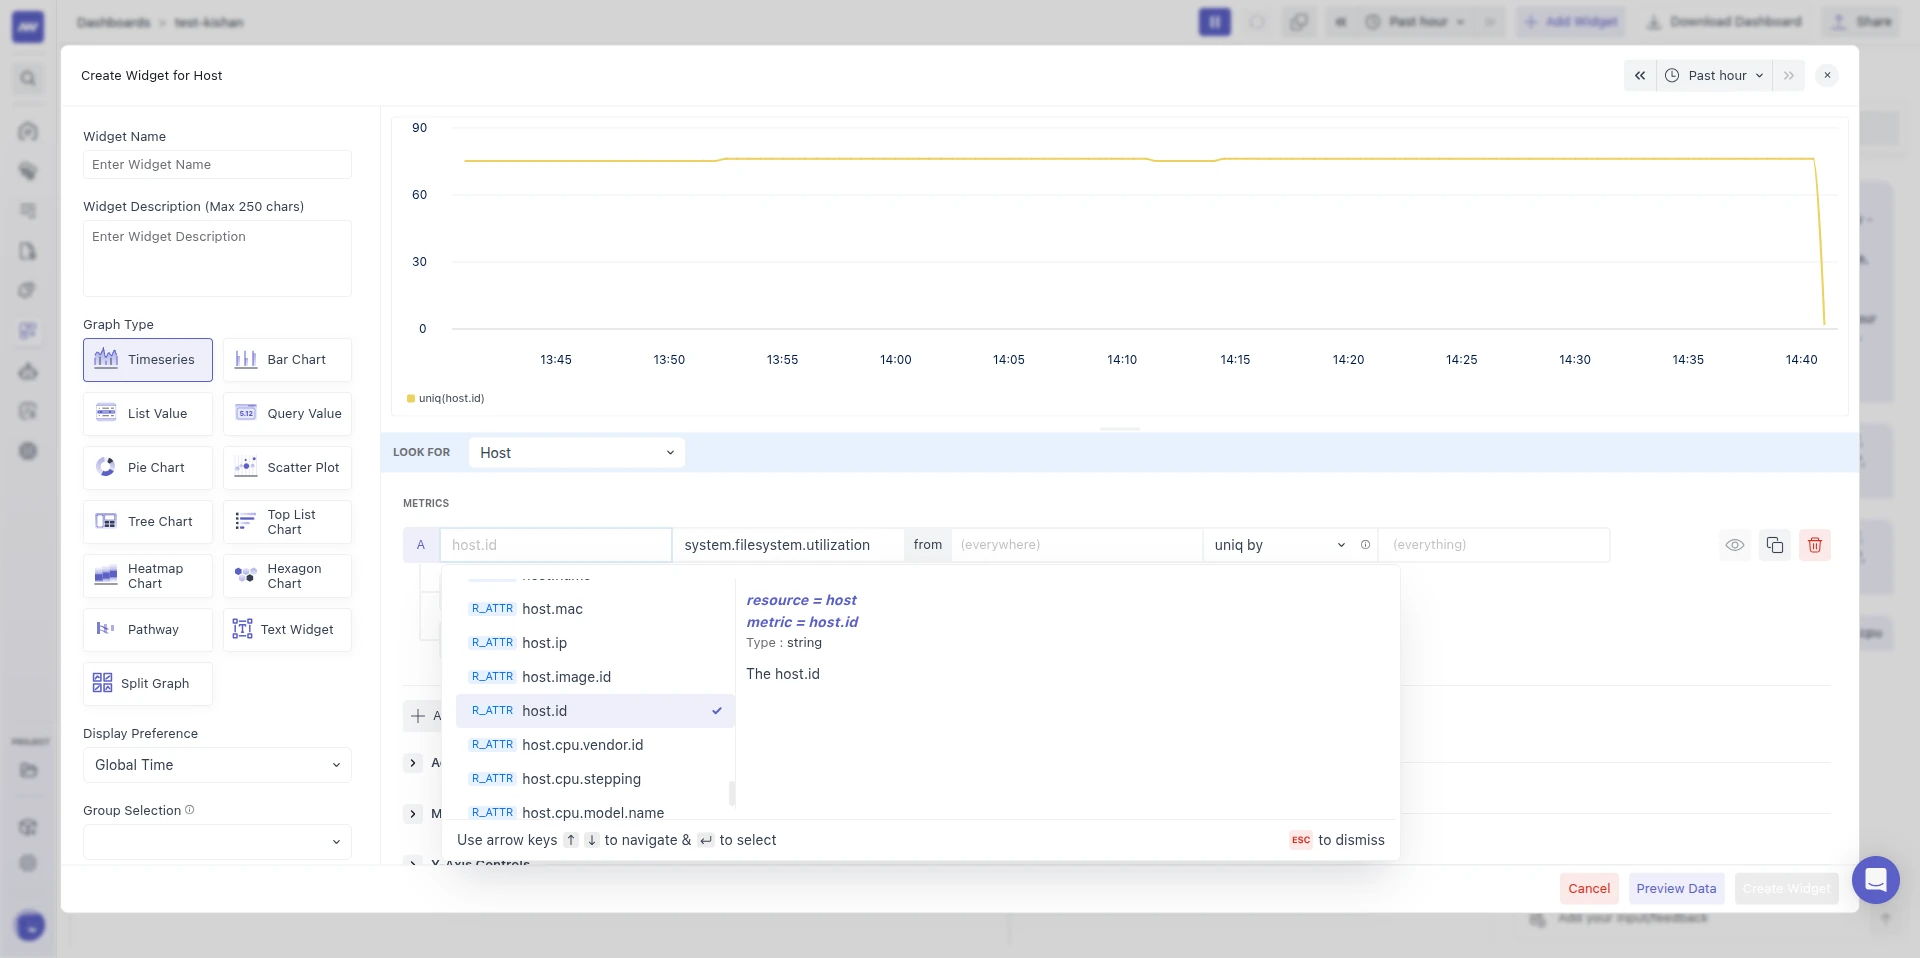Click the Create Widget button
Image resolution: width=1920 pixels, height=958 pixels.
[x=1786, y=888]
